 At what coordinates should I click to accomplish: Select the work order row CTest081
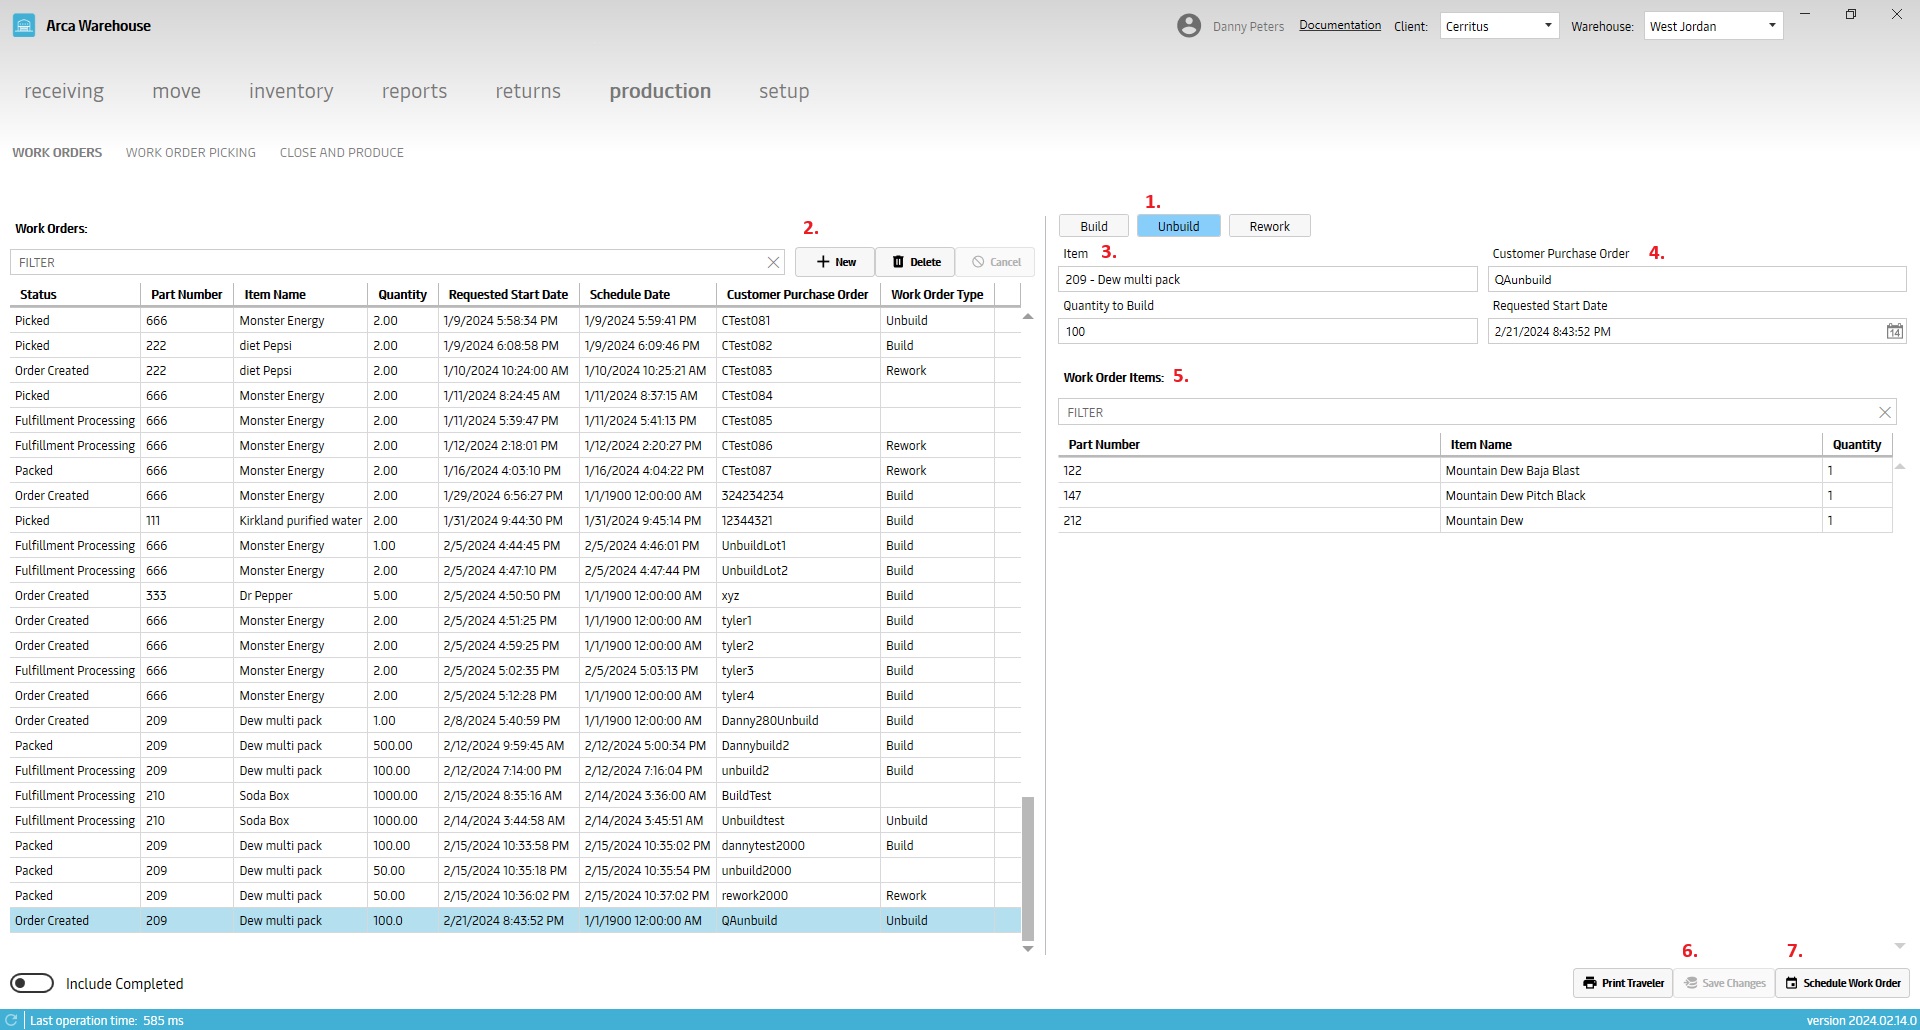[516, 320]
